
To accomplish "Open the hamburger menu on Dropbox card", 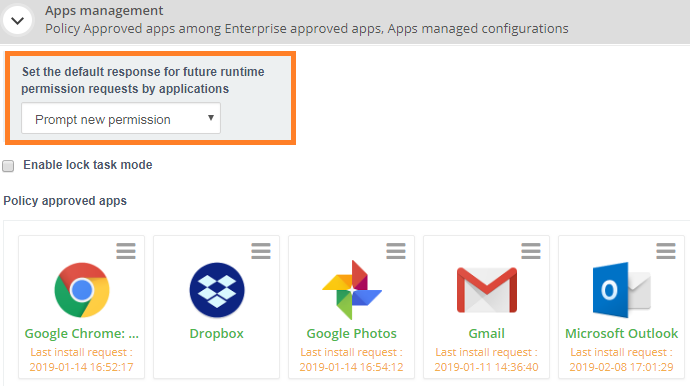I will pos(261,251).
